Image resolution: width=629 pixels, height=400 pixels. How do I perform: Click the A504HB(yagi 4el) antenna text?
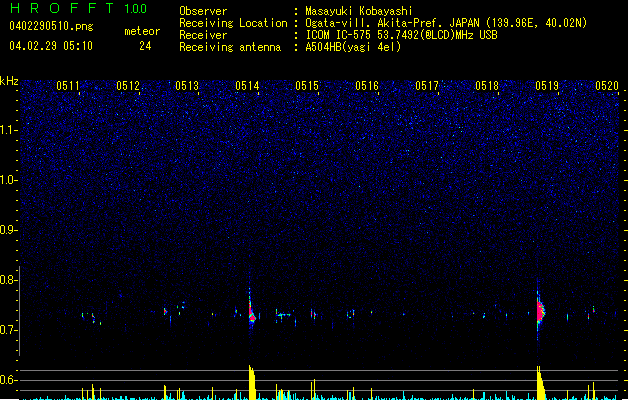coord(353,47)
